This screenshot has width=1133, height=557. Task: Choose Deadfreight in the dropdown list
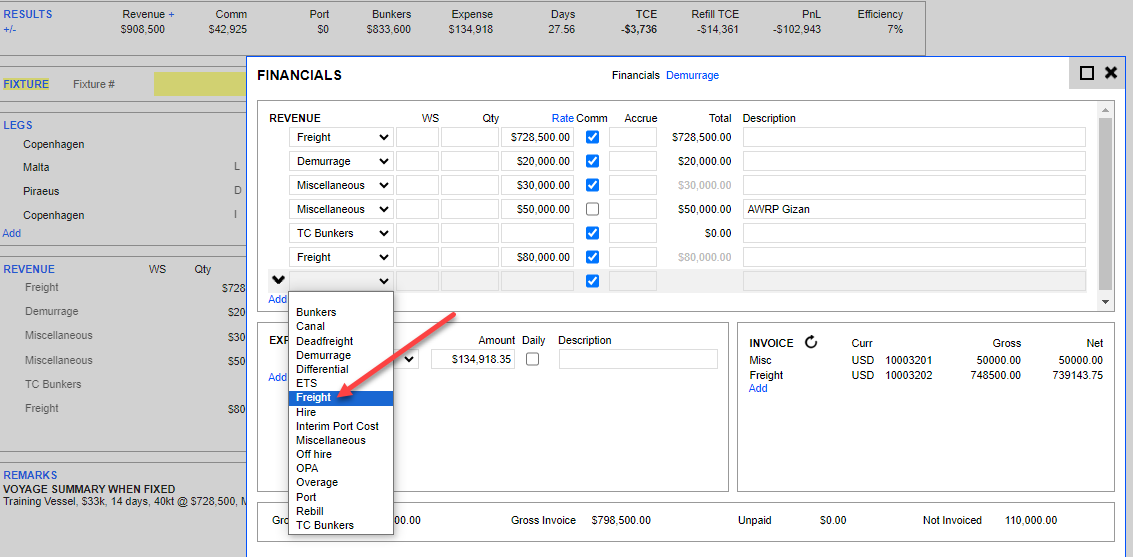[324, 341]
